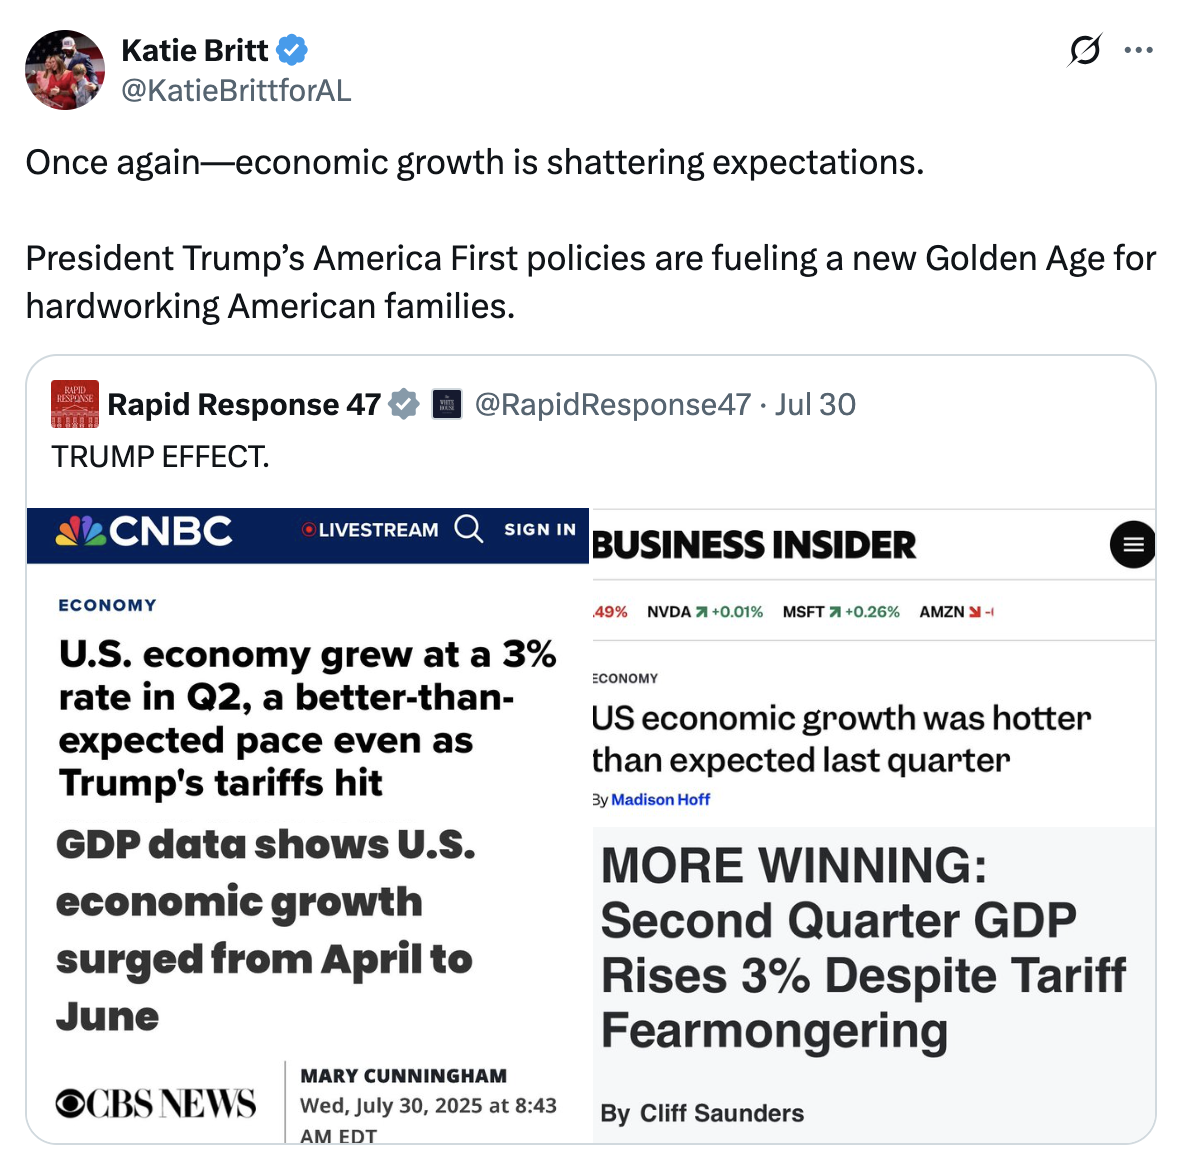Open the Grok slashed-circle icon
The image size is (1184, 1162).
1085,51
